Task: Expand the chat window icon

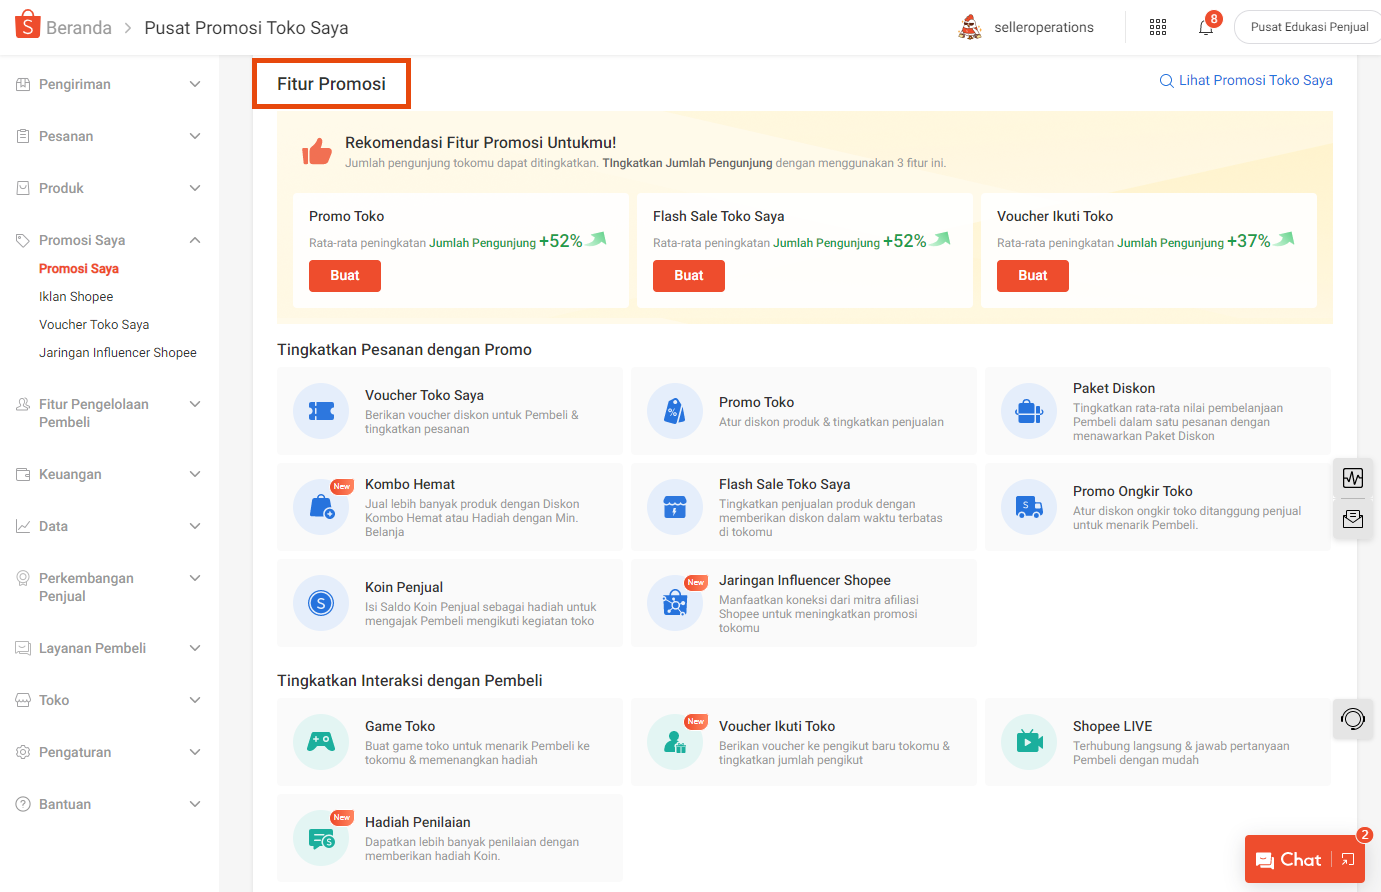Action: point(1348,860)
